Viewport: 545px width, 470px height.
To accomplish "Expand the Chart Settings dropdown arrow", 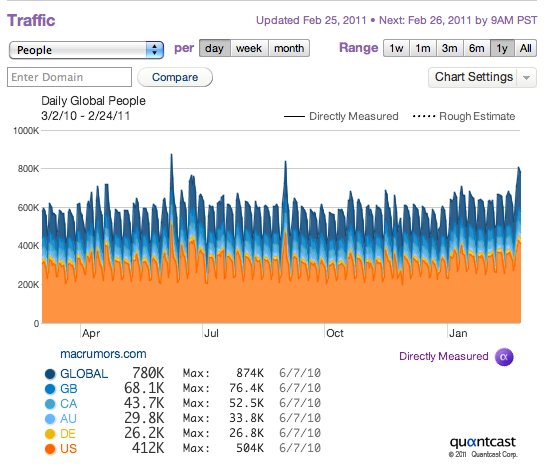I will (527, 78).
